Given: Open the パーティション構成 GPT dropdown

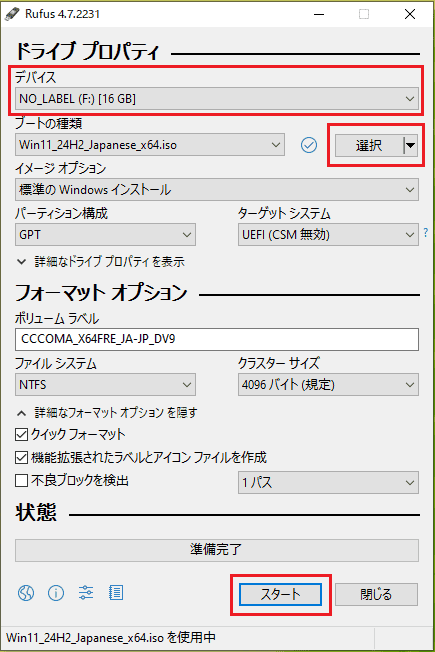Looking at the screenshot, I should click(x=105, y=235).
